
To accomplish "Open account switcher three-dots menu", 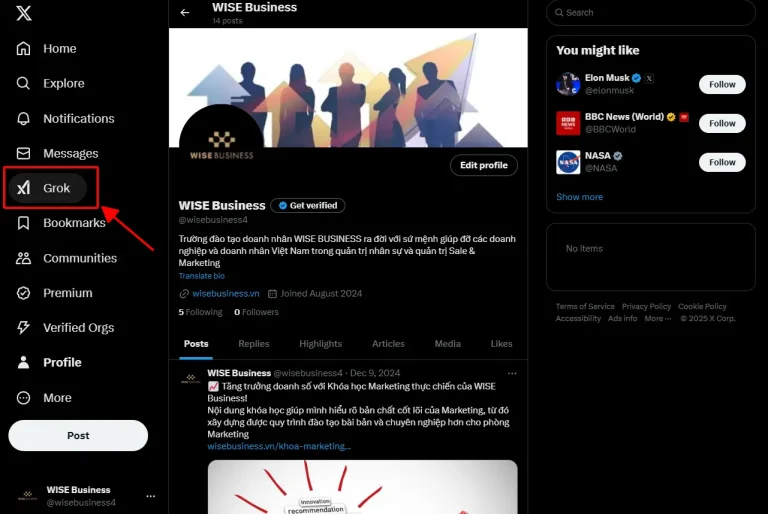I will pos(150,496).
